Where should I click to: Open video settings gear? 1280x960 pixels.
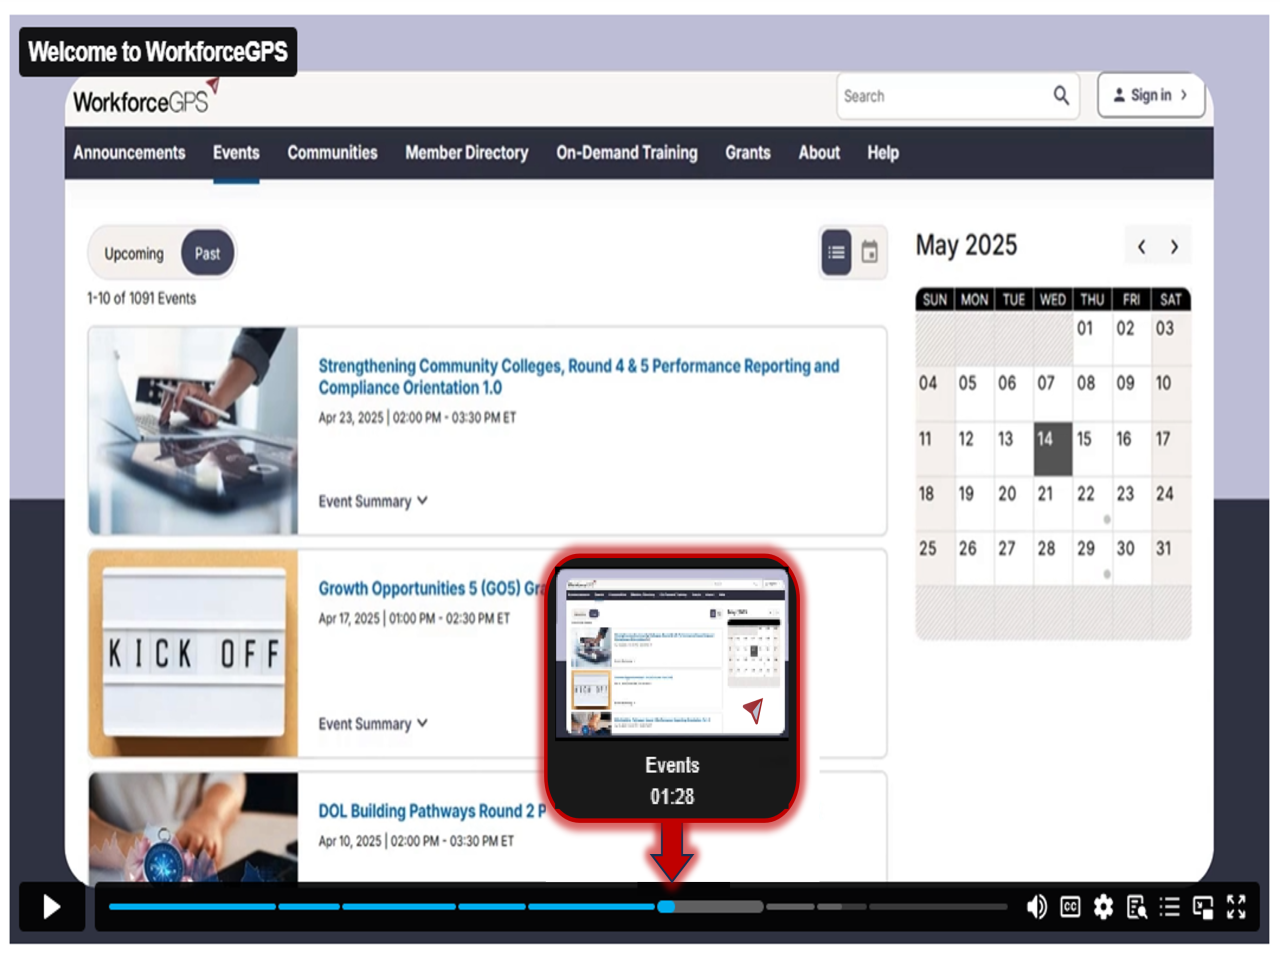click(1103, 907)
